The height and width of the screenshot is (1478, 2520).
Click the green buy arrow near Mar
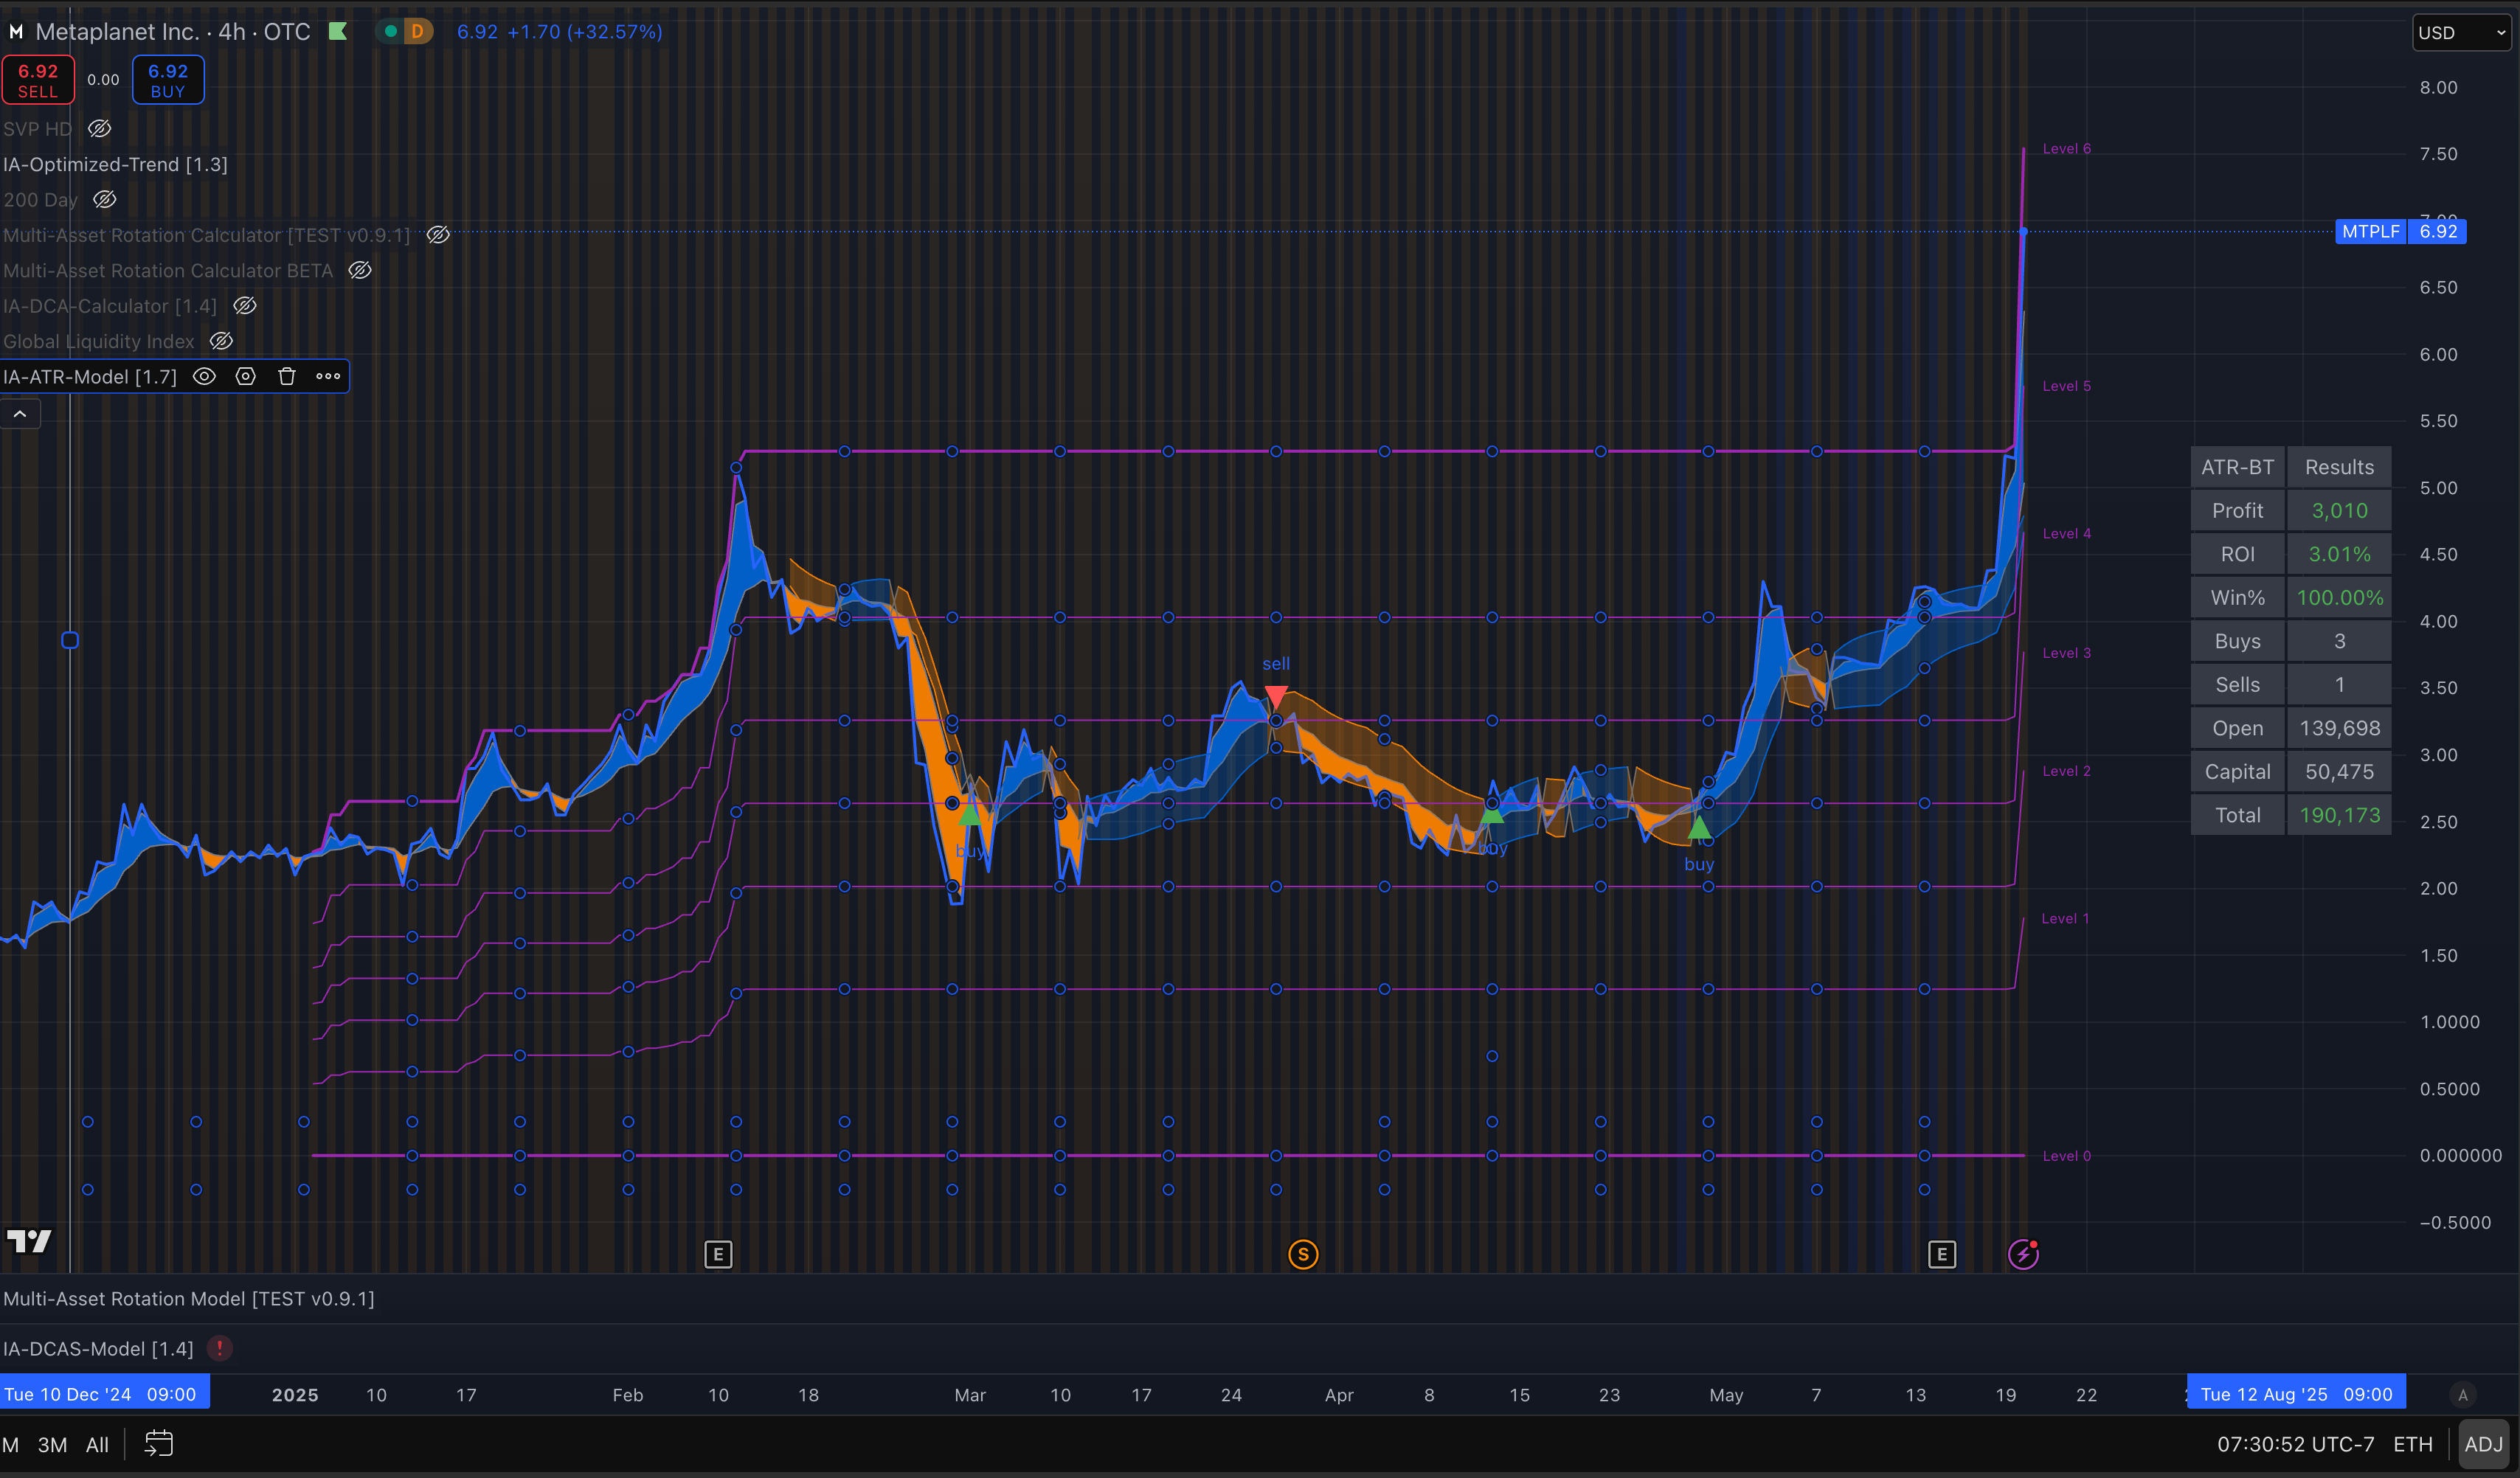[x=969, y=814]
